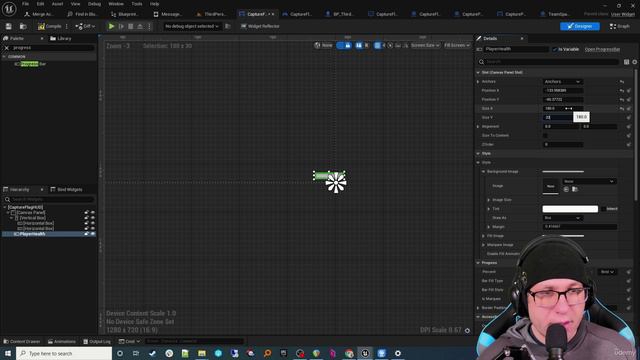Open the File menu
The height and width of the screenshot is (360, 640).
pos(25,4)
